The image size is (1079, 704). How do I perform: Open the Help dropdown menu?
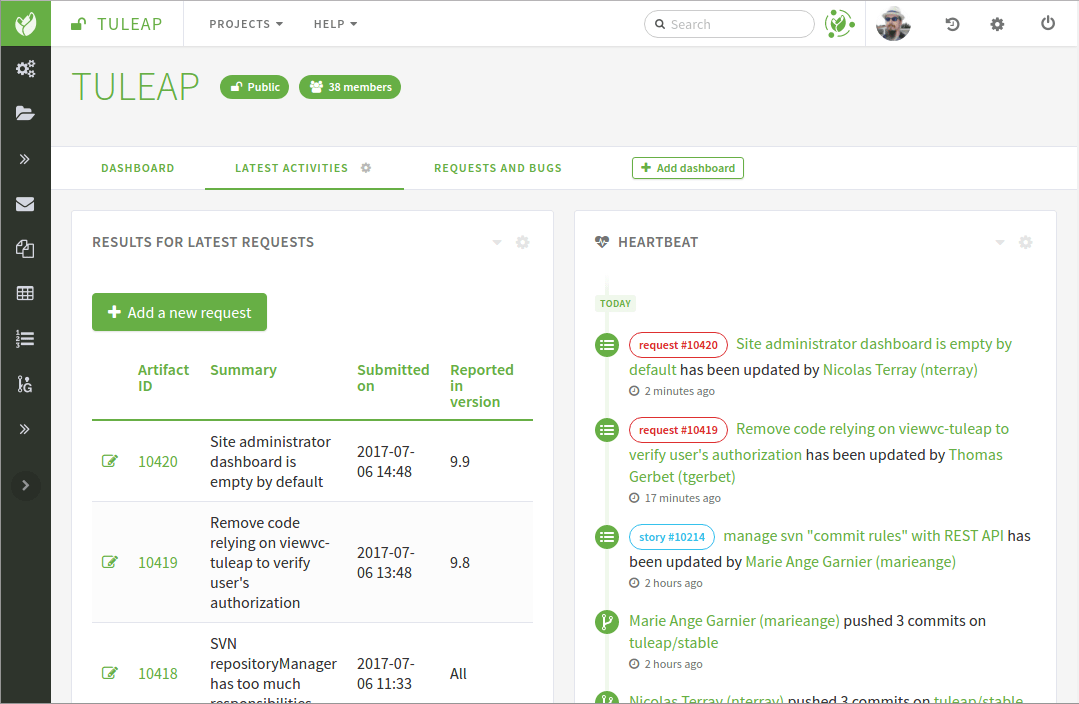click(x=335, y=23)
